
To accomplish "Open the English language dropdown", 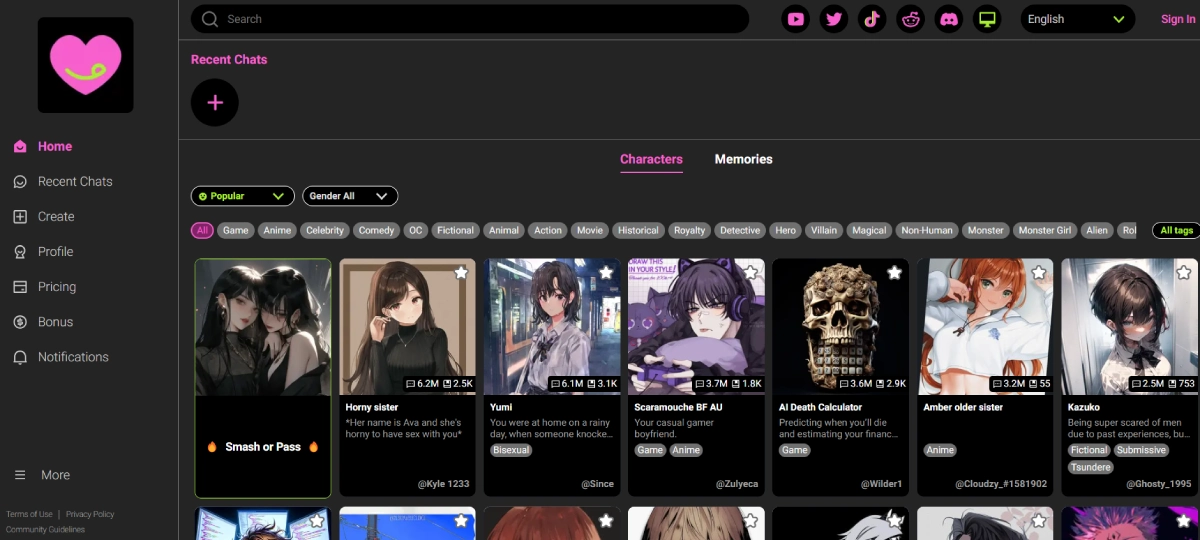I will (1076, 19).
